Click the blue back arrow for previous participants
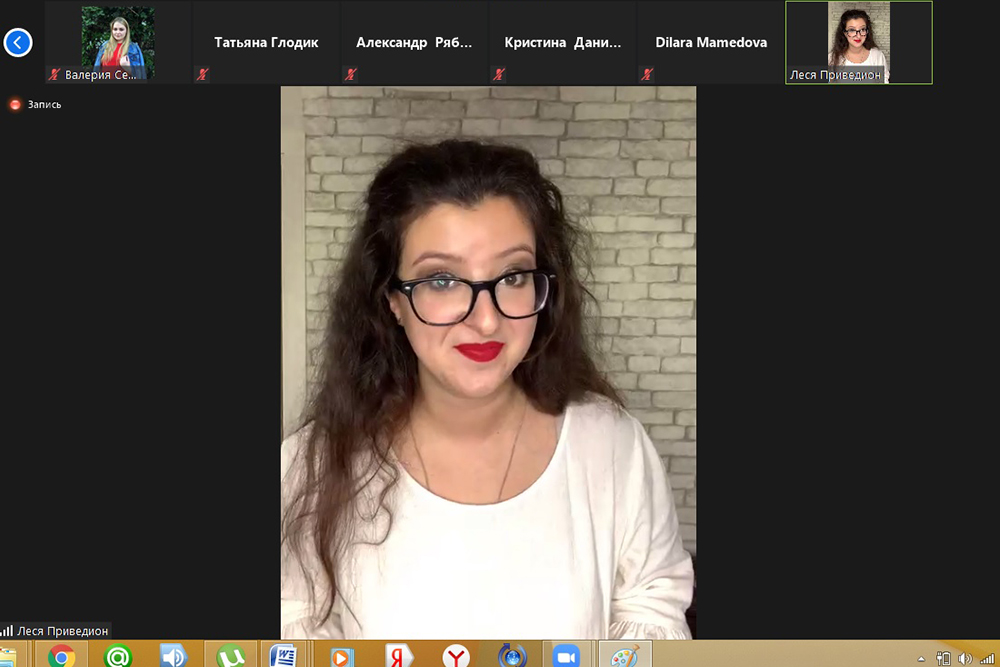The height and width of the screenshot is (667, 1000). click(x=18, y=42)
